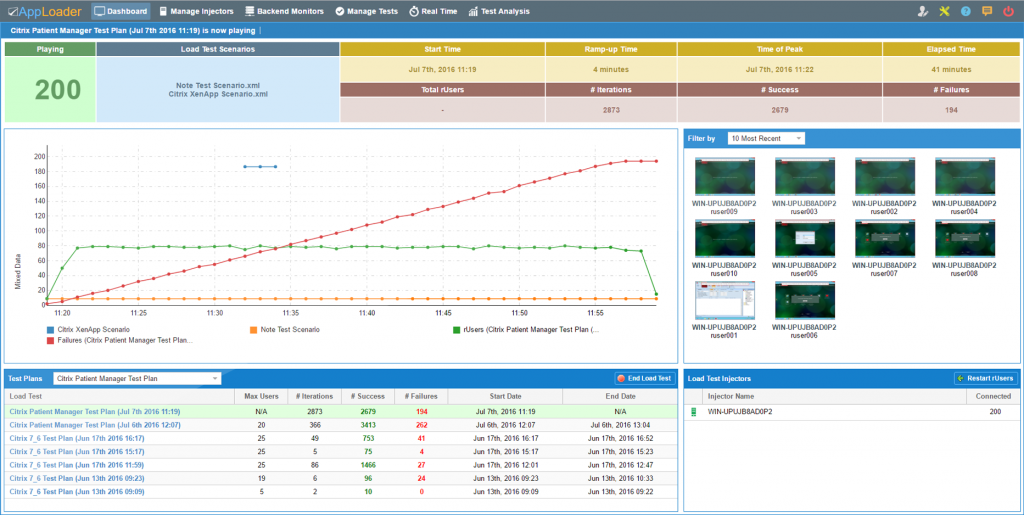This screenshot has width=1024, height=515.
Task: Click the red power logout icon
Action: [x=1008, y=11]
